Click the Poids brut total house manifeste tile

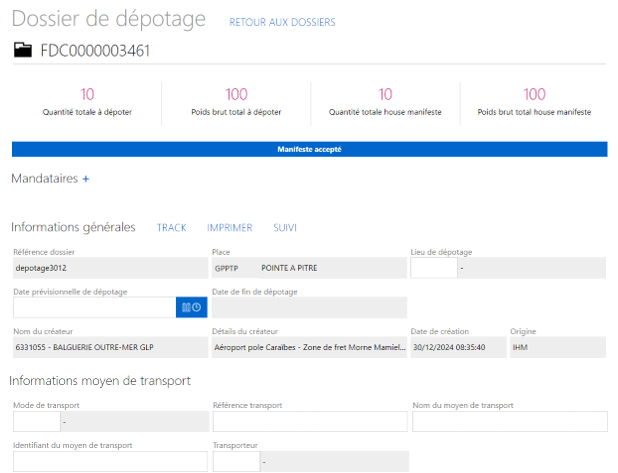click(x=534, y=101)
